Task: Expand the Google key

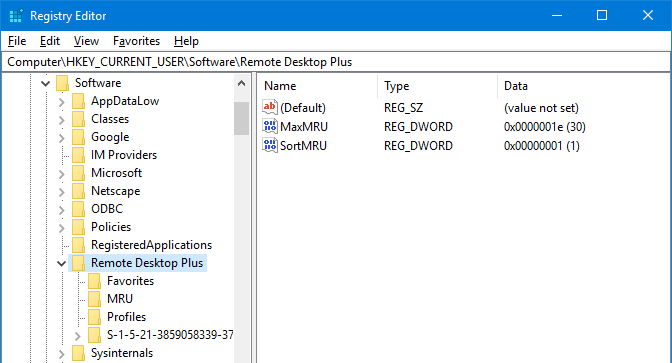Action: 62,138
